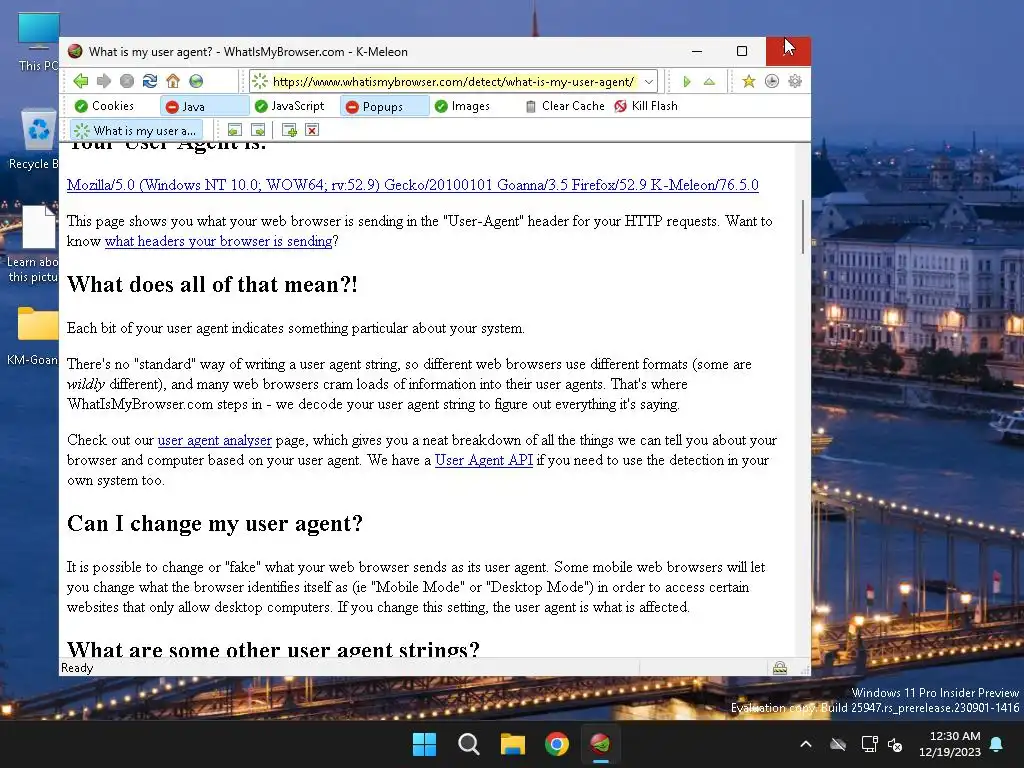Toggle Cookies permission
Viewport: 1024px width, 768px height.
click(104, 106)
